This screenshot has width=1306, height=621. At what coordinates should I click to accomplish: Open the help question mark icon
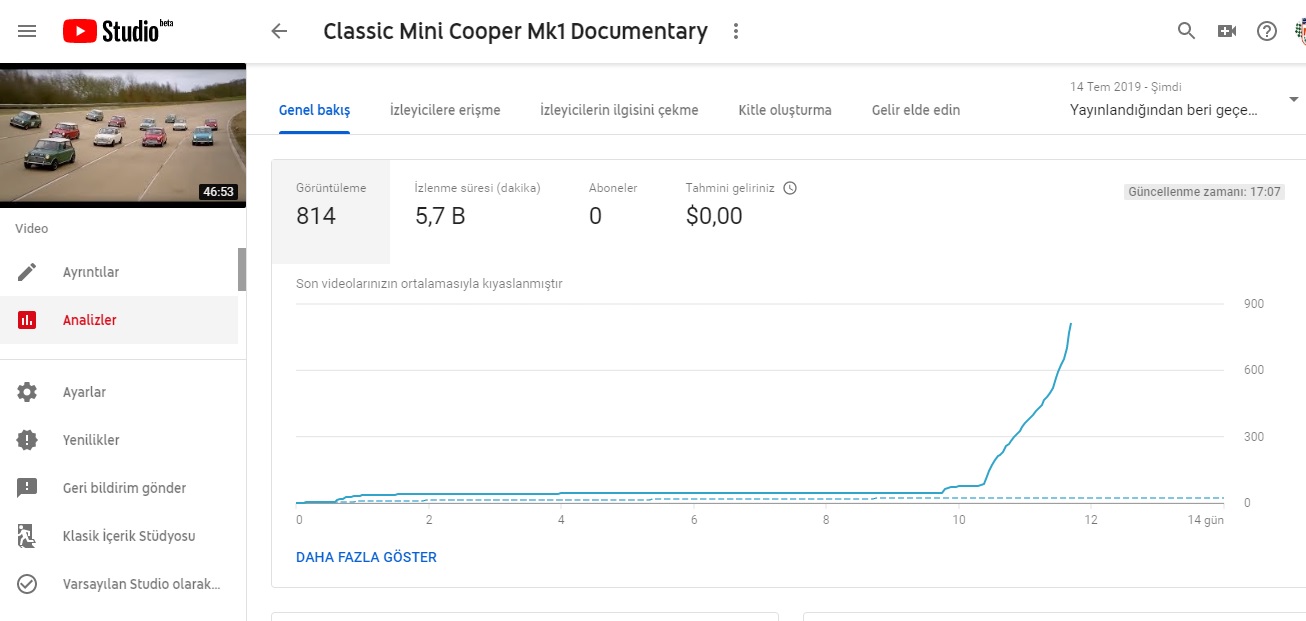click(x=1267, y=31)
